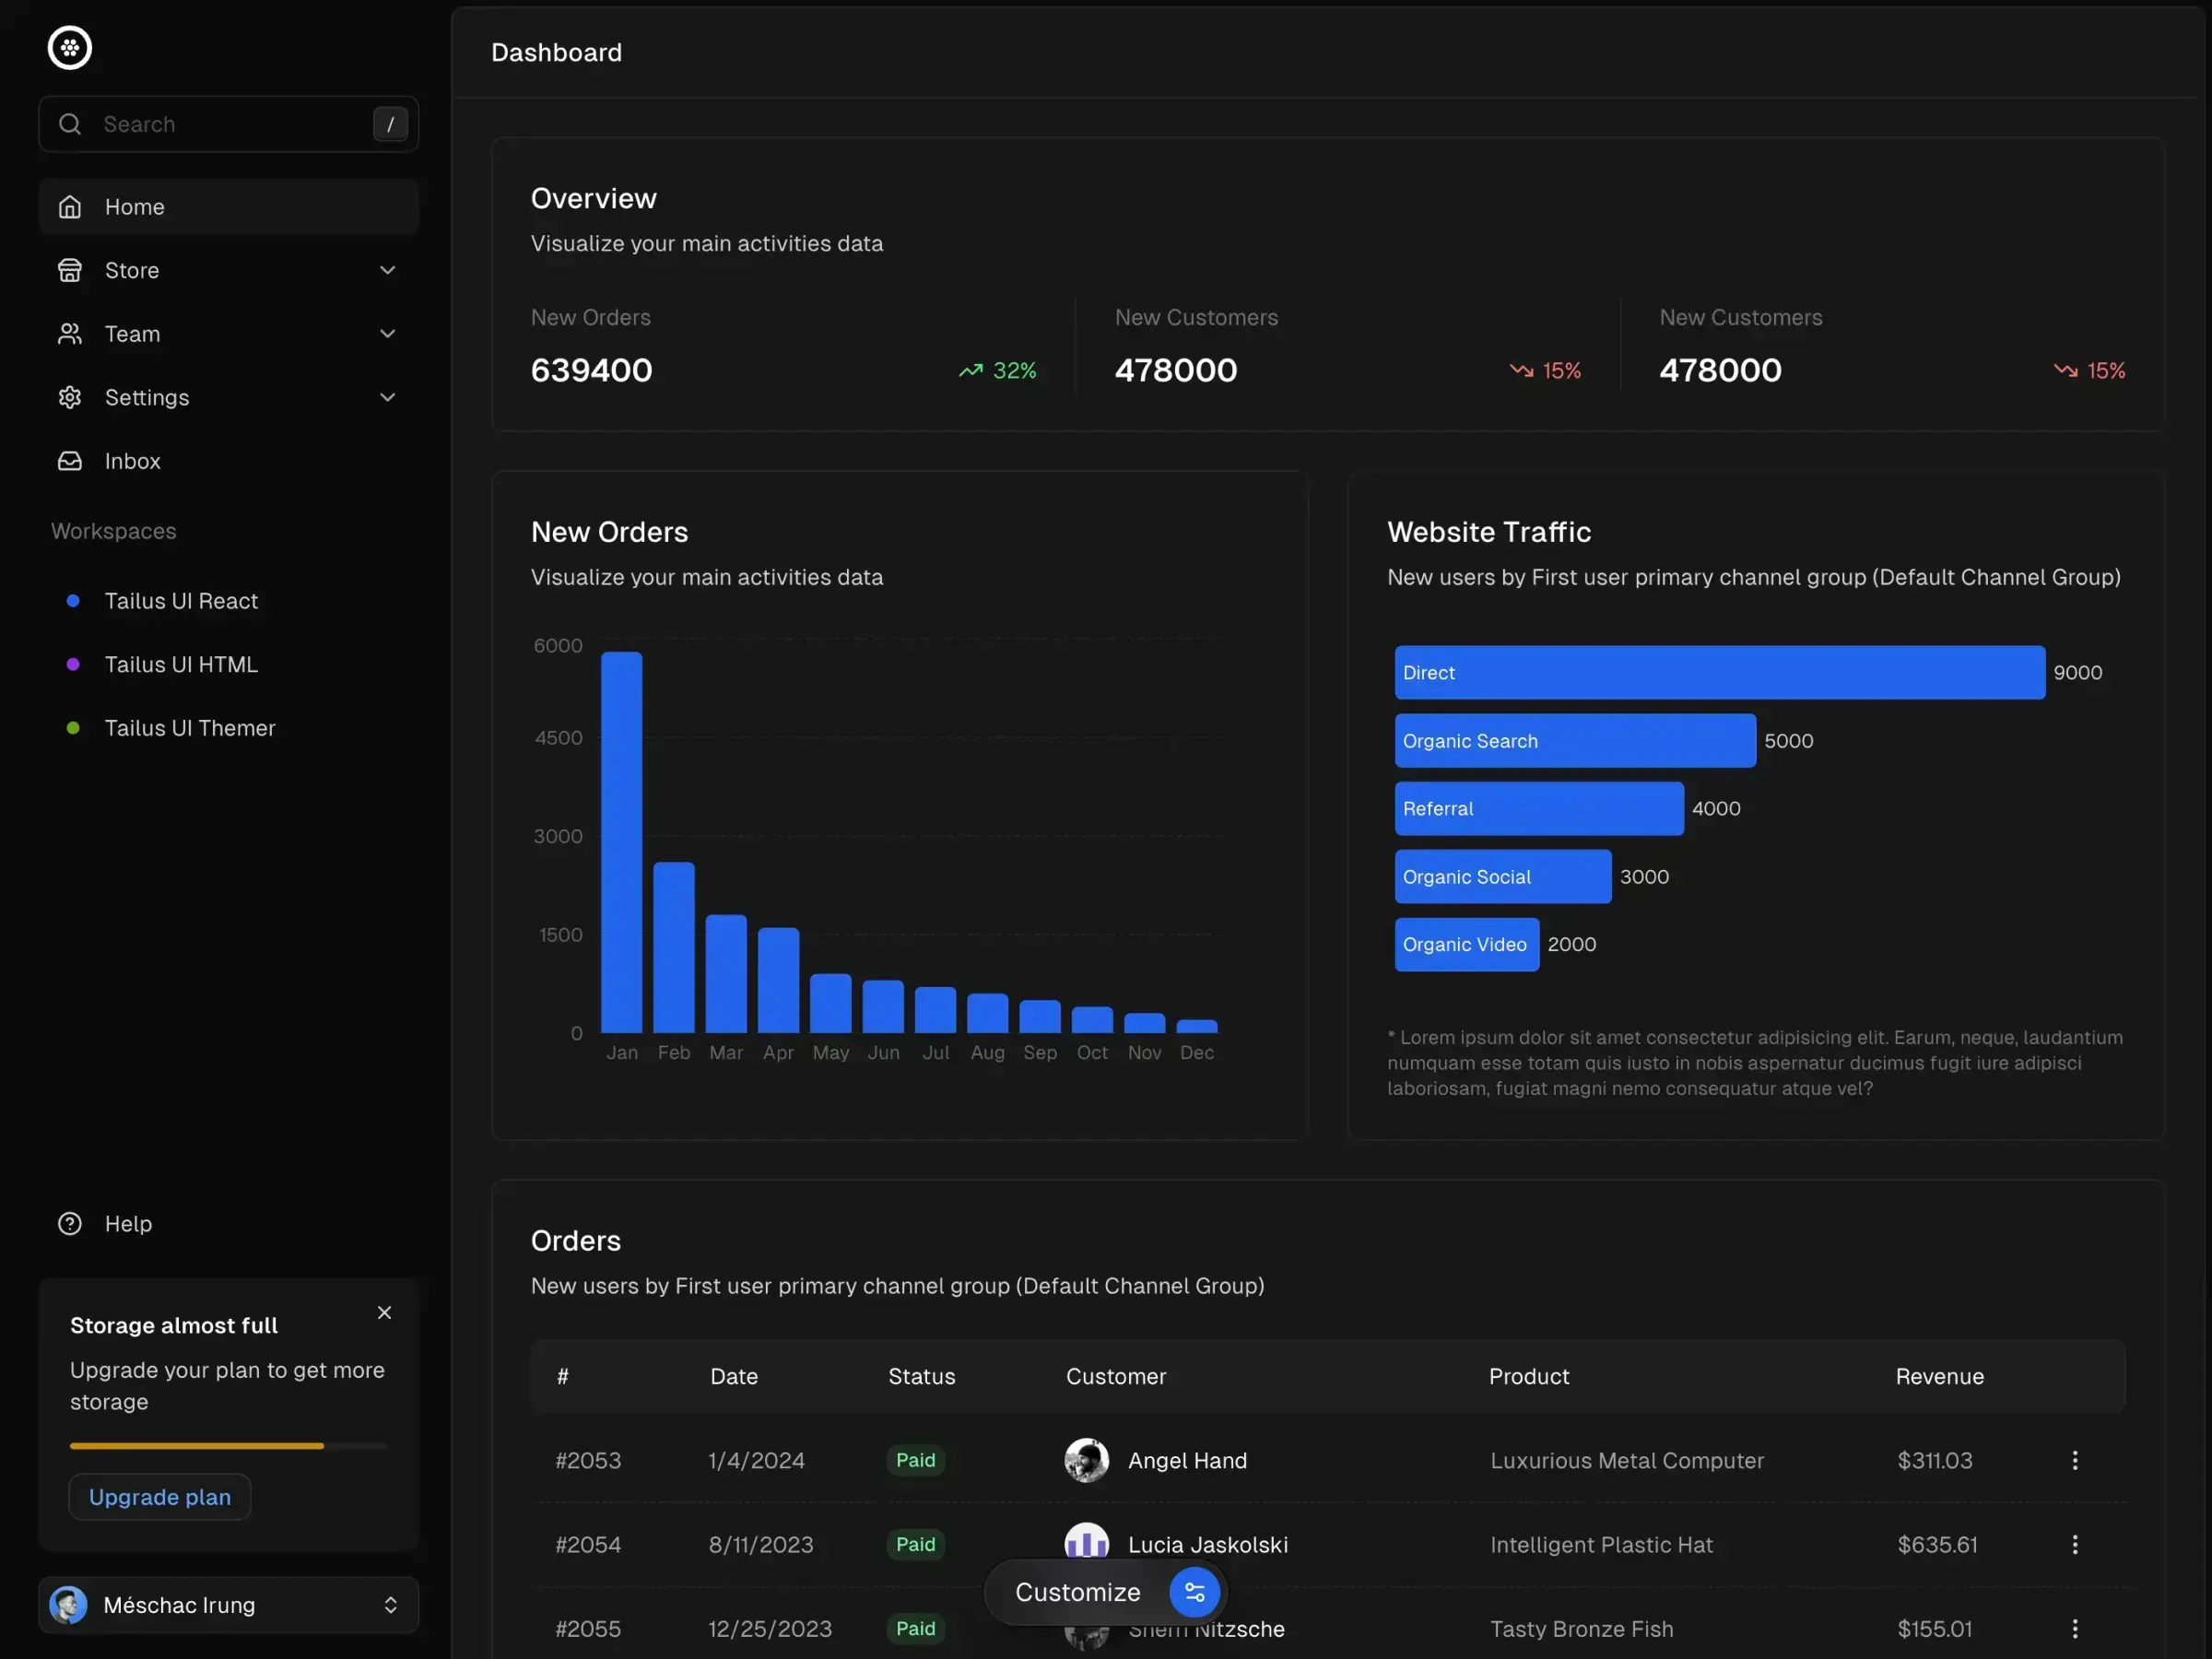This screenshot has height=1659, width=2212.
Task: Expand the Team section chevron
Action: tap(387, 333)
